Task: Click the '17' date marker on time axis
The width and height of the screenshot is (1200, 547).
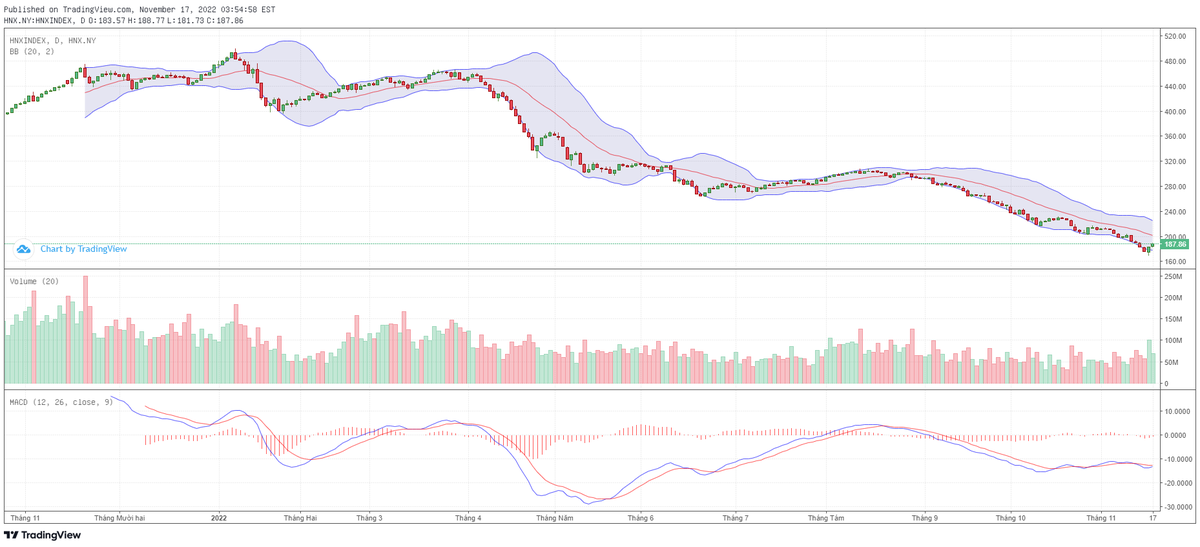Action: [1152, 518]
